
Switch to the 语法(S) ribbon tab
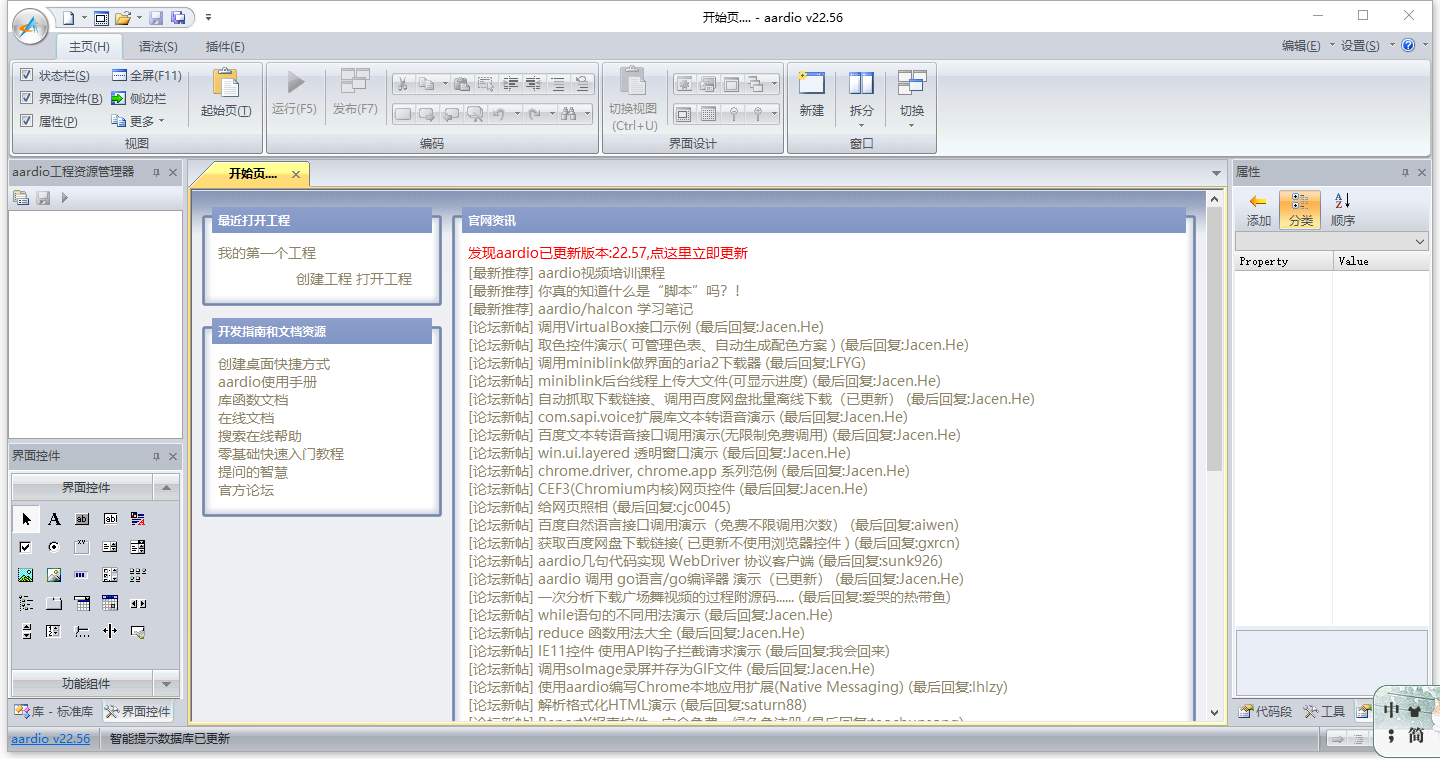[x=158, y=47]
